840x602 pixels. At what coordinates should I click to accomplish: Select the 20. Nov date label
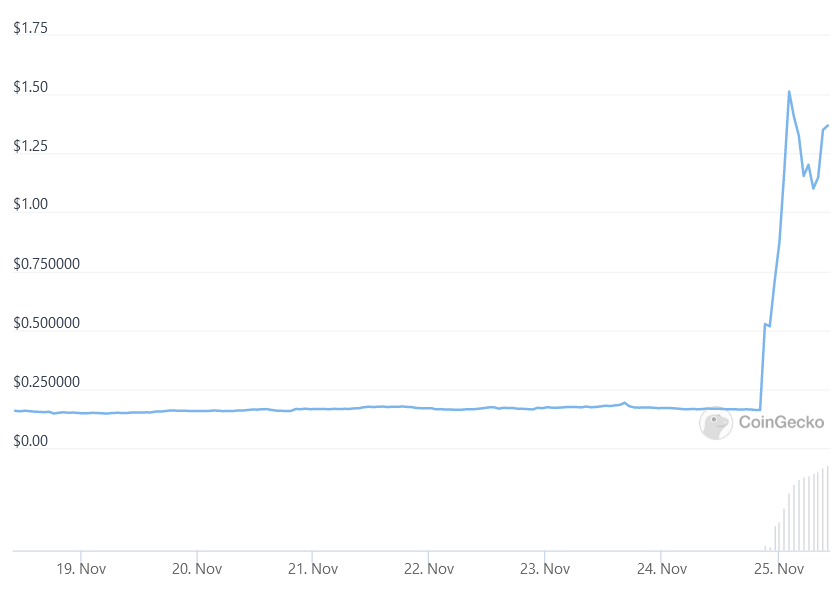(197, 569)
